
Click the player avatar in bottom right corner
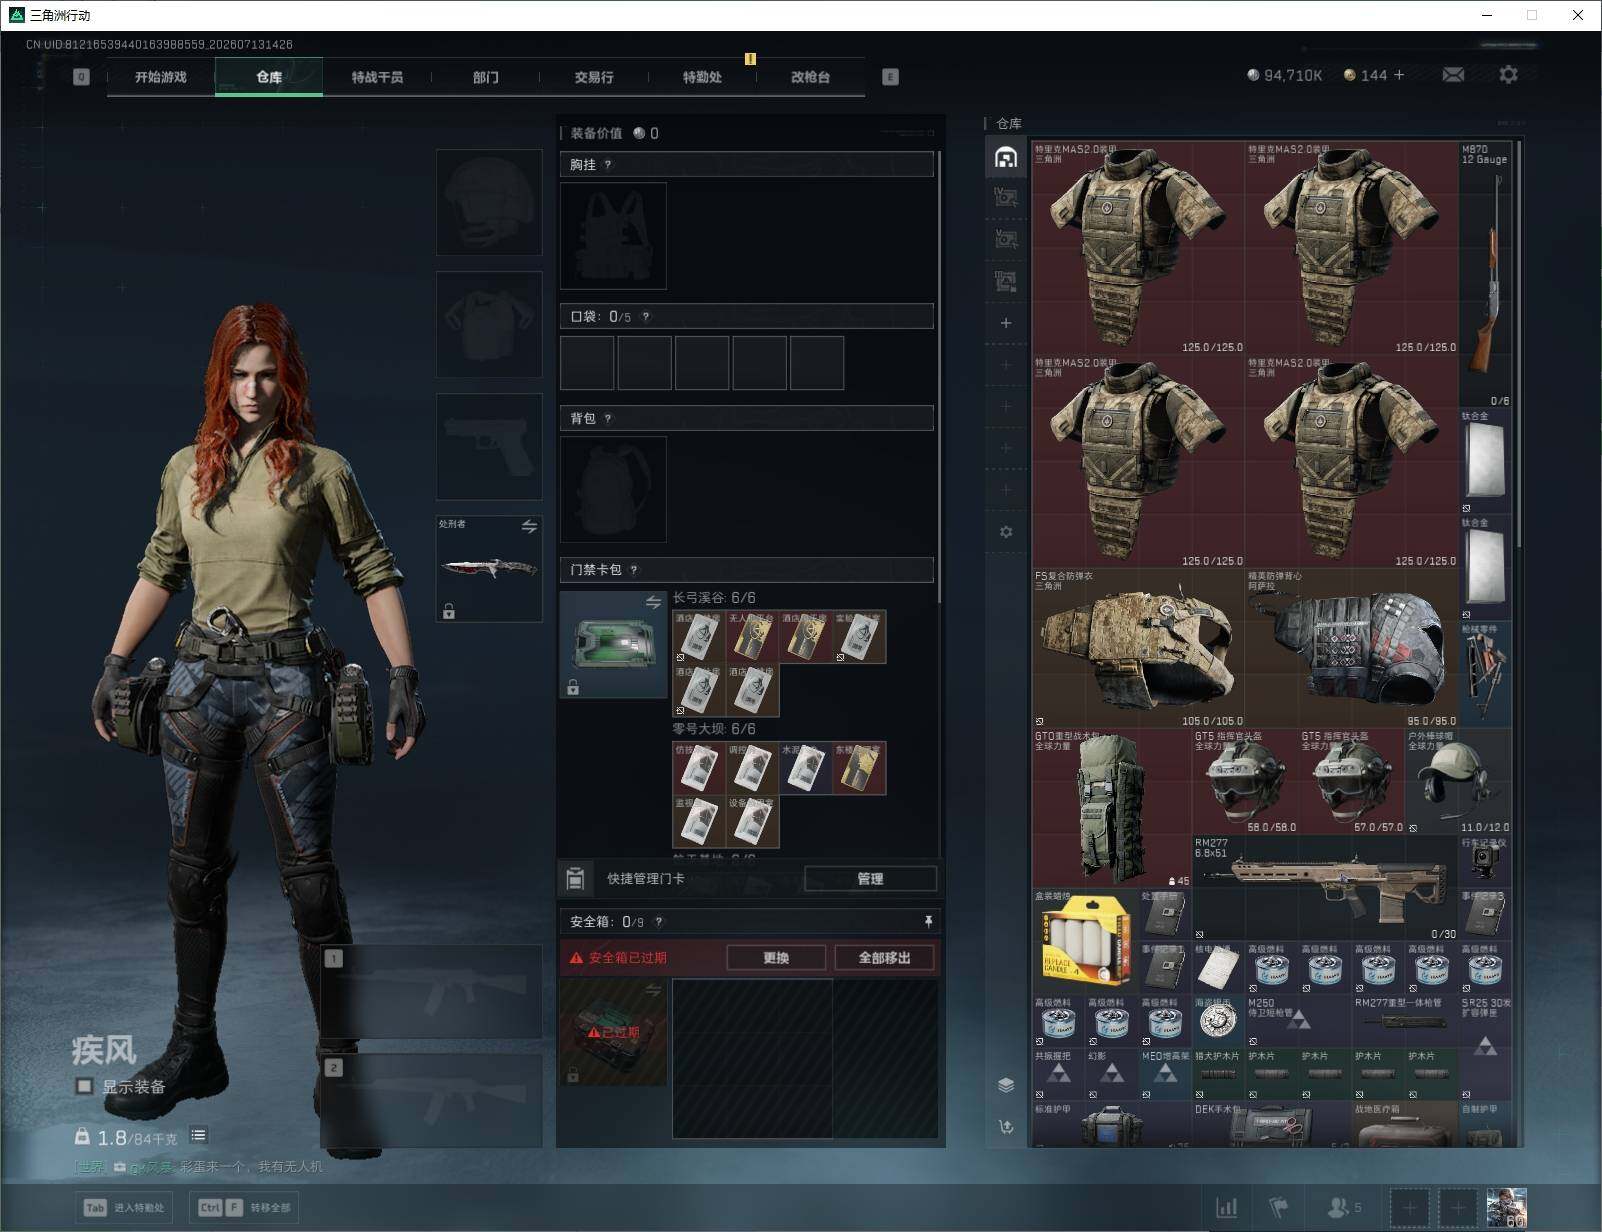(1506, 1207)
